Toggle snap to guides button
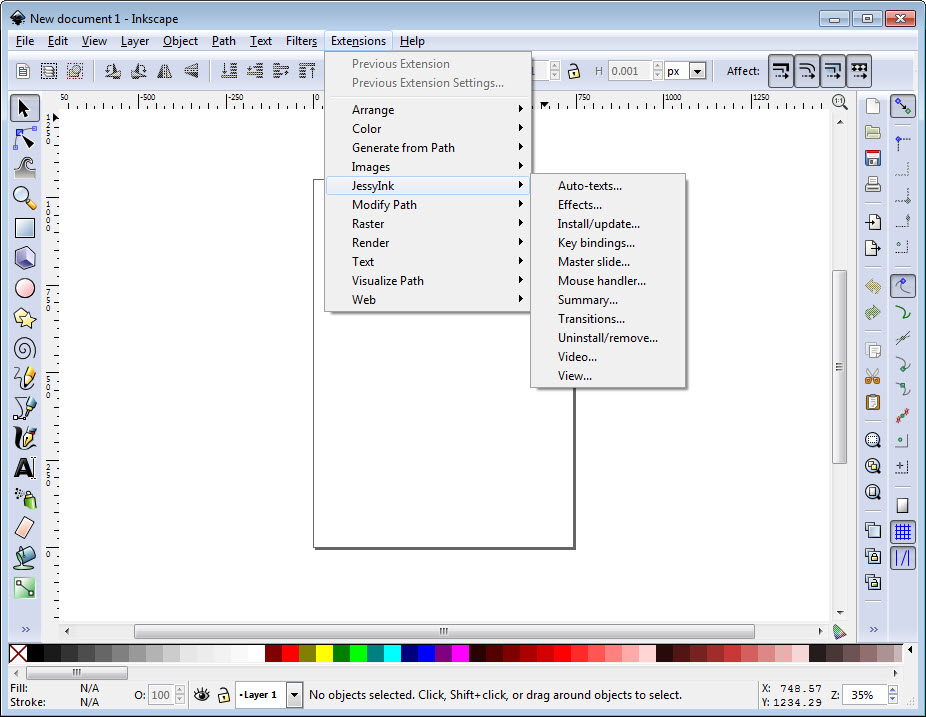 point(902,558)
